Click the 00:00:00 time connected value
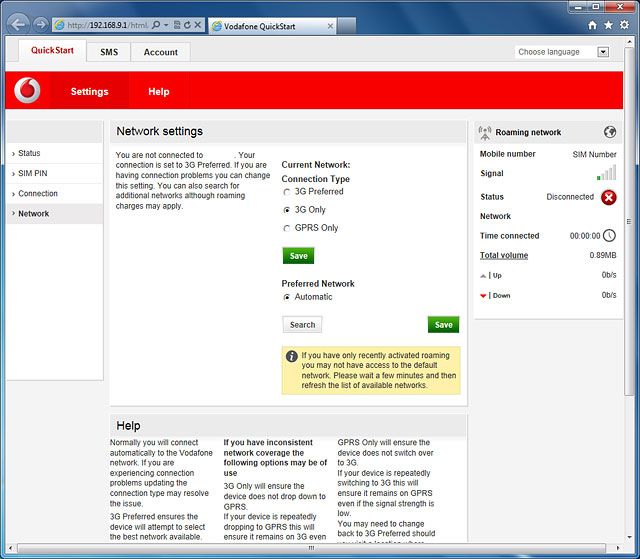640x559 pixels. pos(585,236)
